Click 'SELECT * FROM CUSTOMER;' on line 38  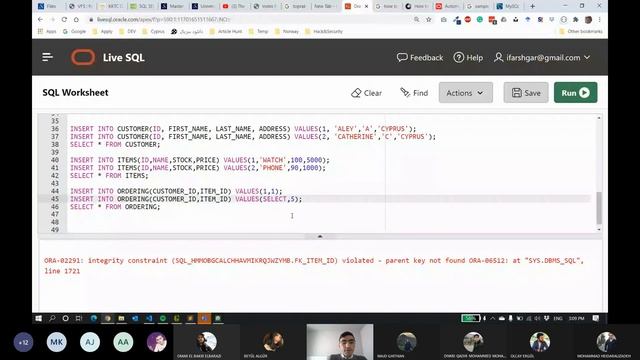(x=115, y=144)
